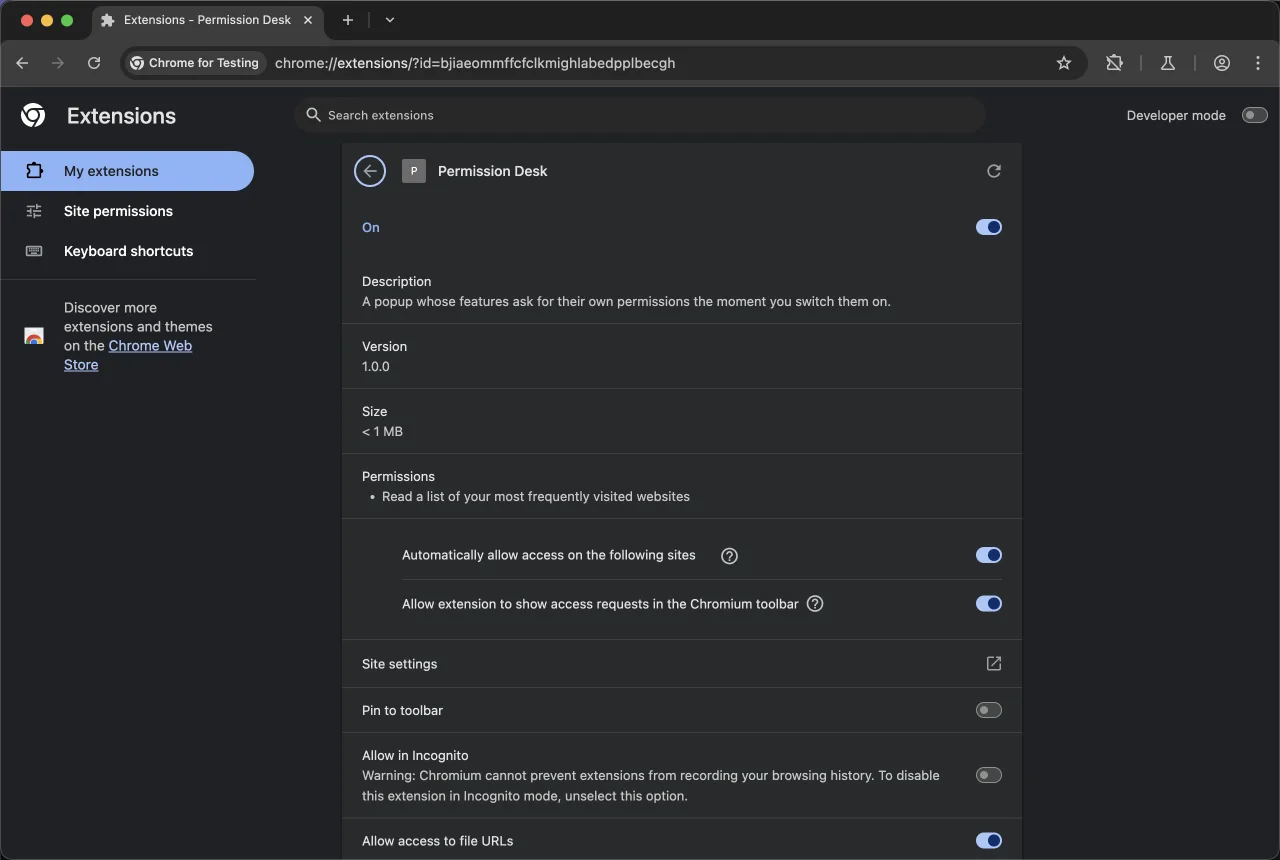Click the Permission Desk extension icon
The image size is (1280, 860).
point(414,171)
